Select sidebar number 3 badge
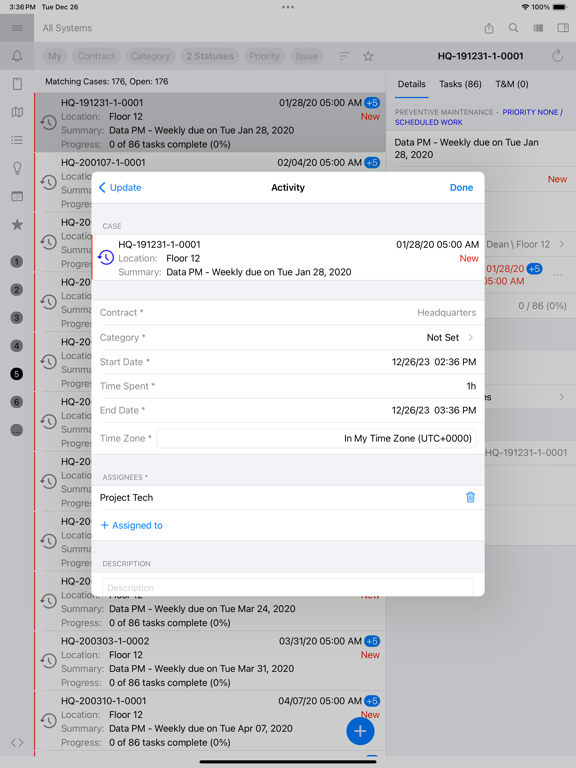576x768 pixels. pos(17,317)
